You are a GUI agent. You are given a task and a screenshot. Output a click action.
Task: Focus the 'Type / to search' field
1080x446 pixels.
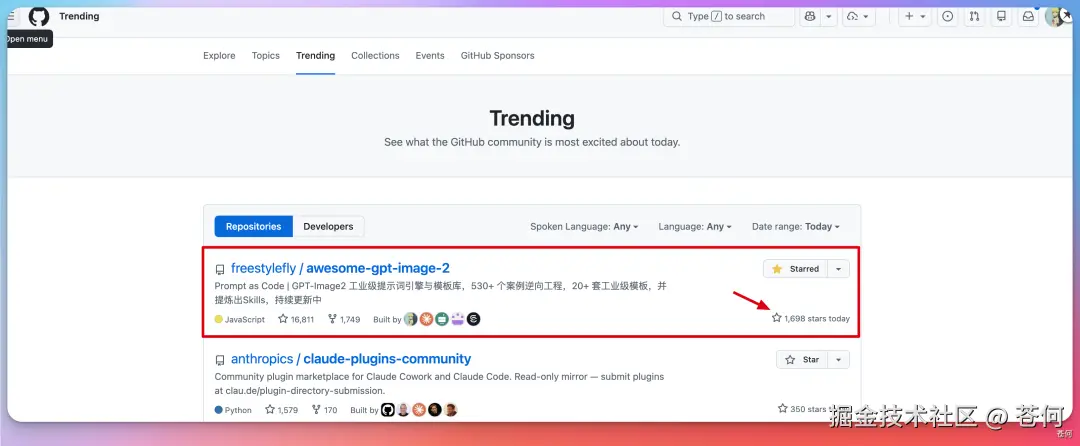[x=729, y=17]
